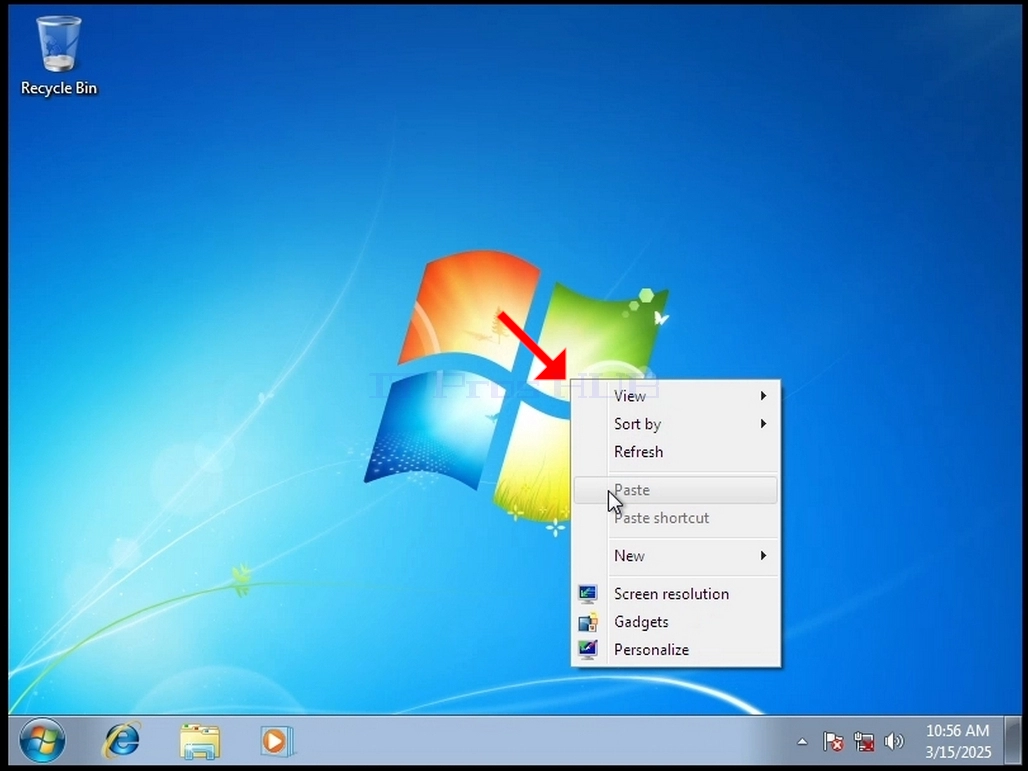This screenshot has width=1028, height=771.
Task: Open the New submenu
Action: pyautogui.click(x=675, y=556)
